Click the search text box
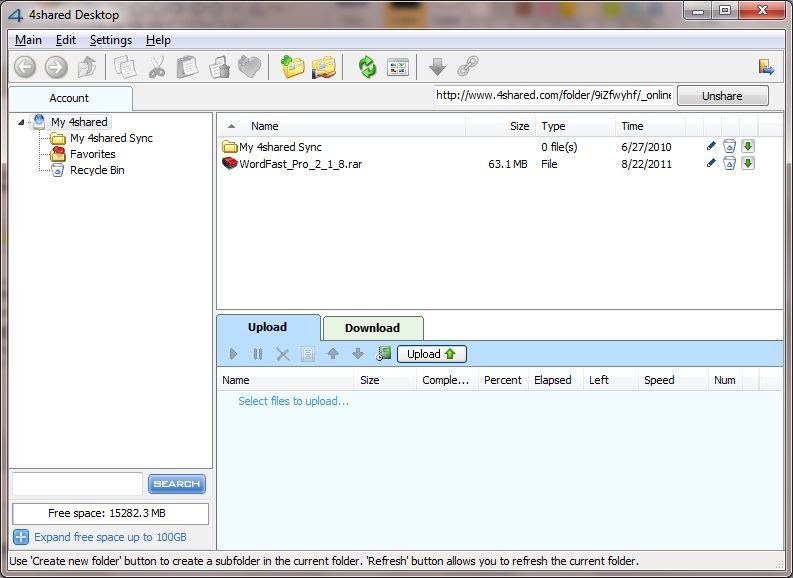793x578 pixels. point(77,484)
